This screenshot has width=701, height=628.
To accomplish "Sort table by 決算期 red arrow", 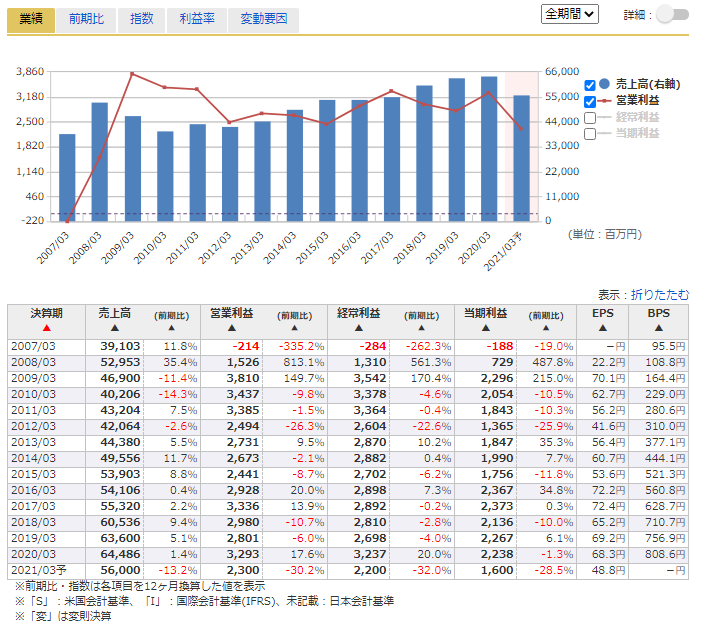I will pyautogui.click(x=47, y=327).
